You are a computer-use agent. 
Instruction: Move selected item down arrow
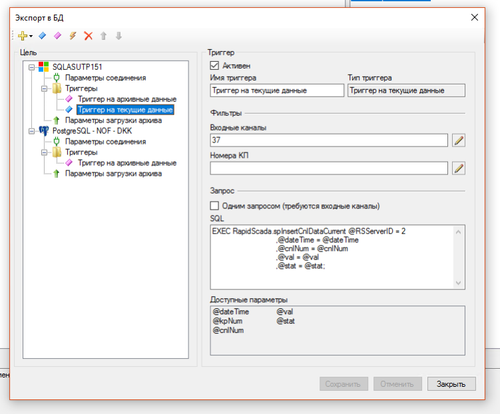click(x=119, y=36)
